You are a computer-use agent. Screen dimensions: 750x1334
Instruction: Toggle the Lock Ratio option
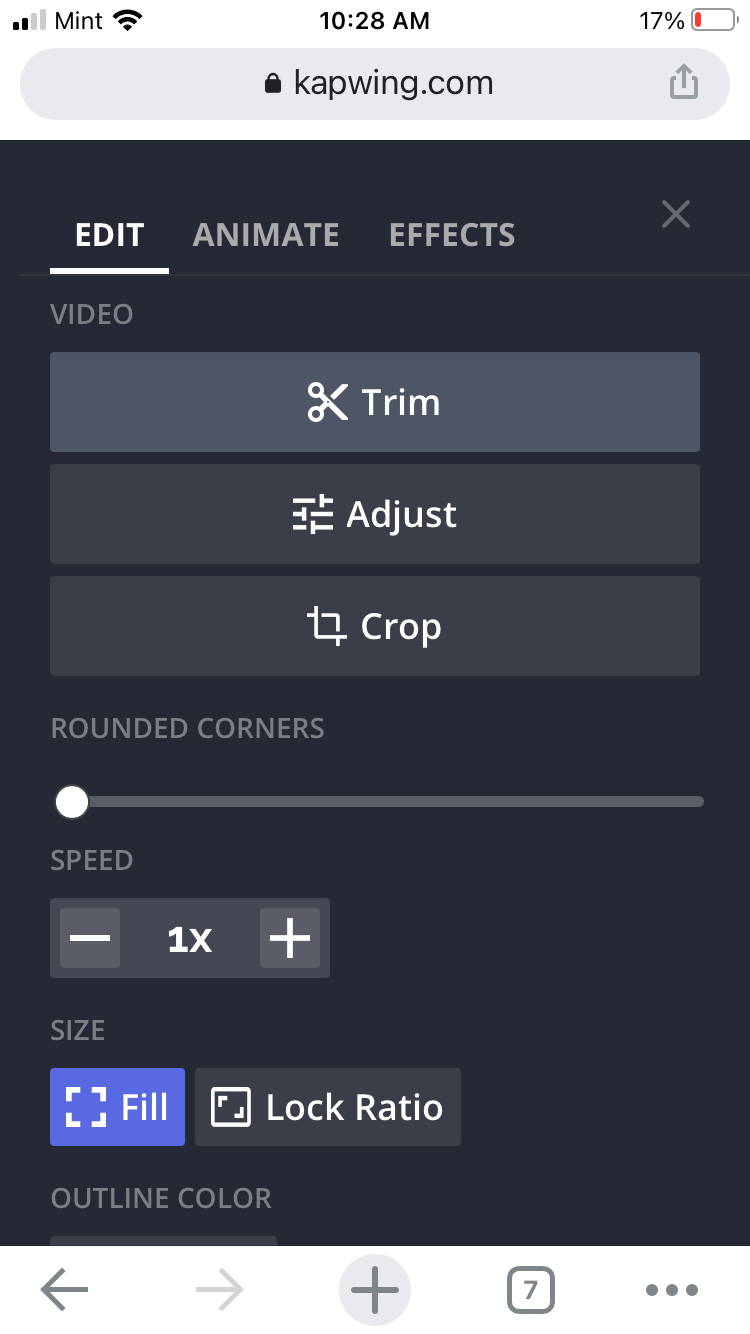[x=328, y=1107]
